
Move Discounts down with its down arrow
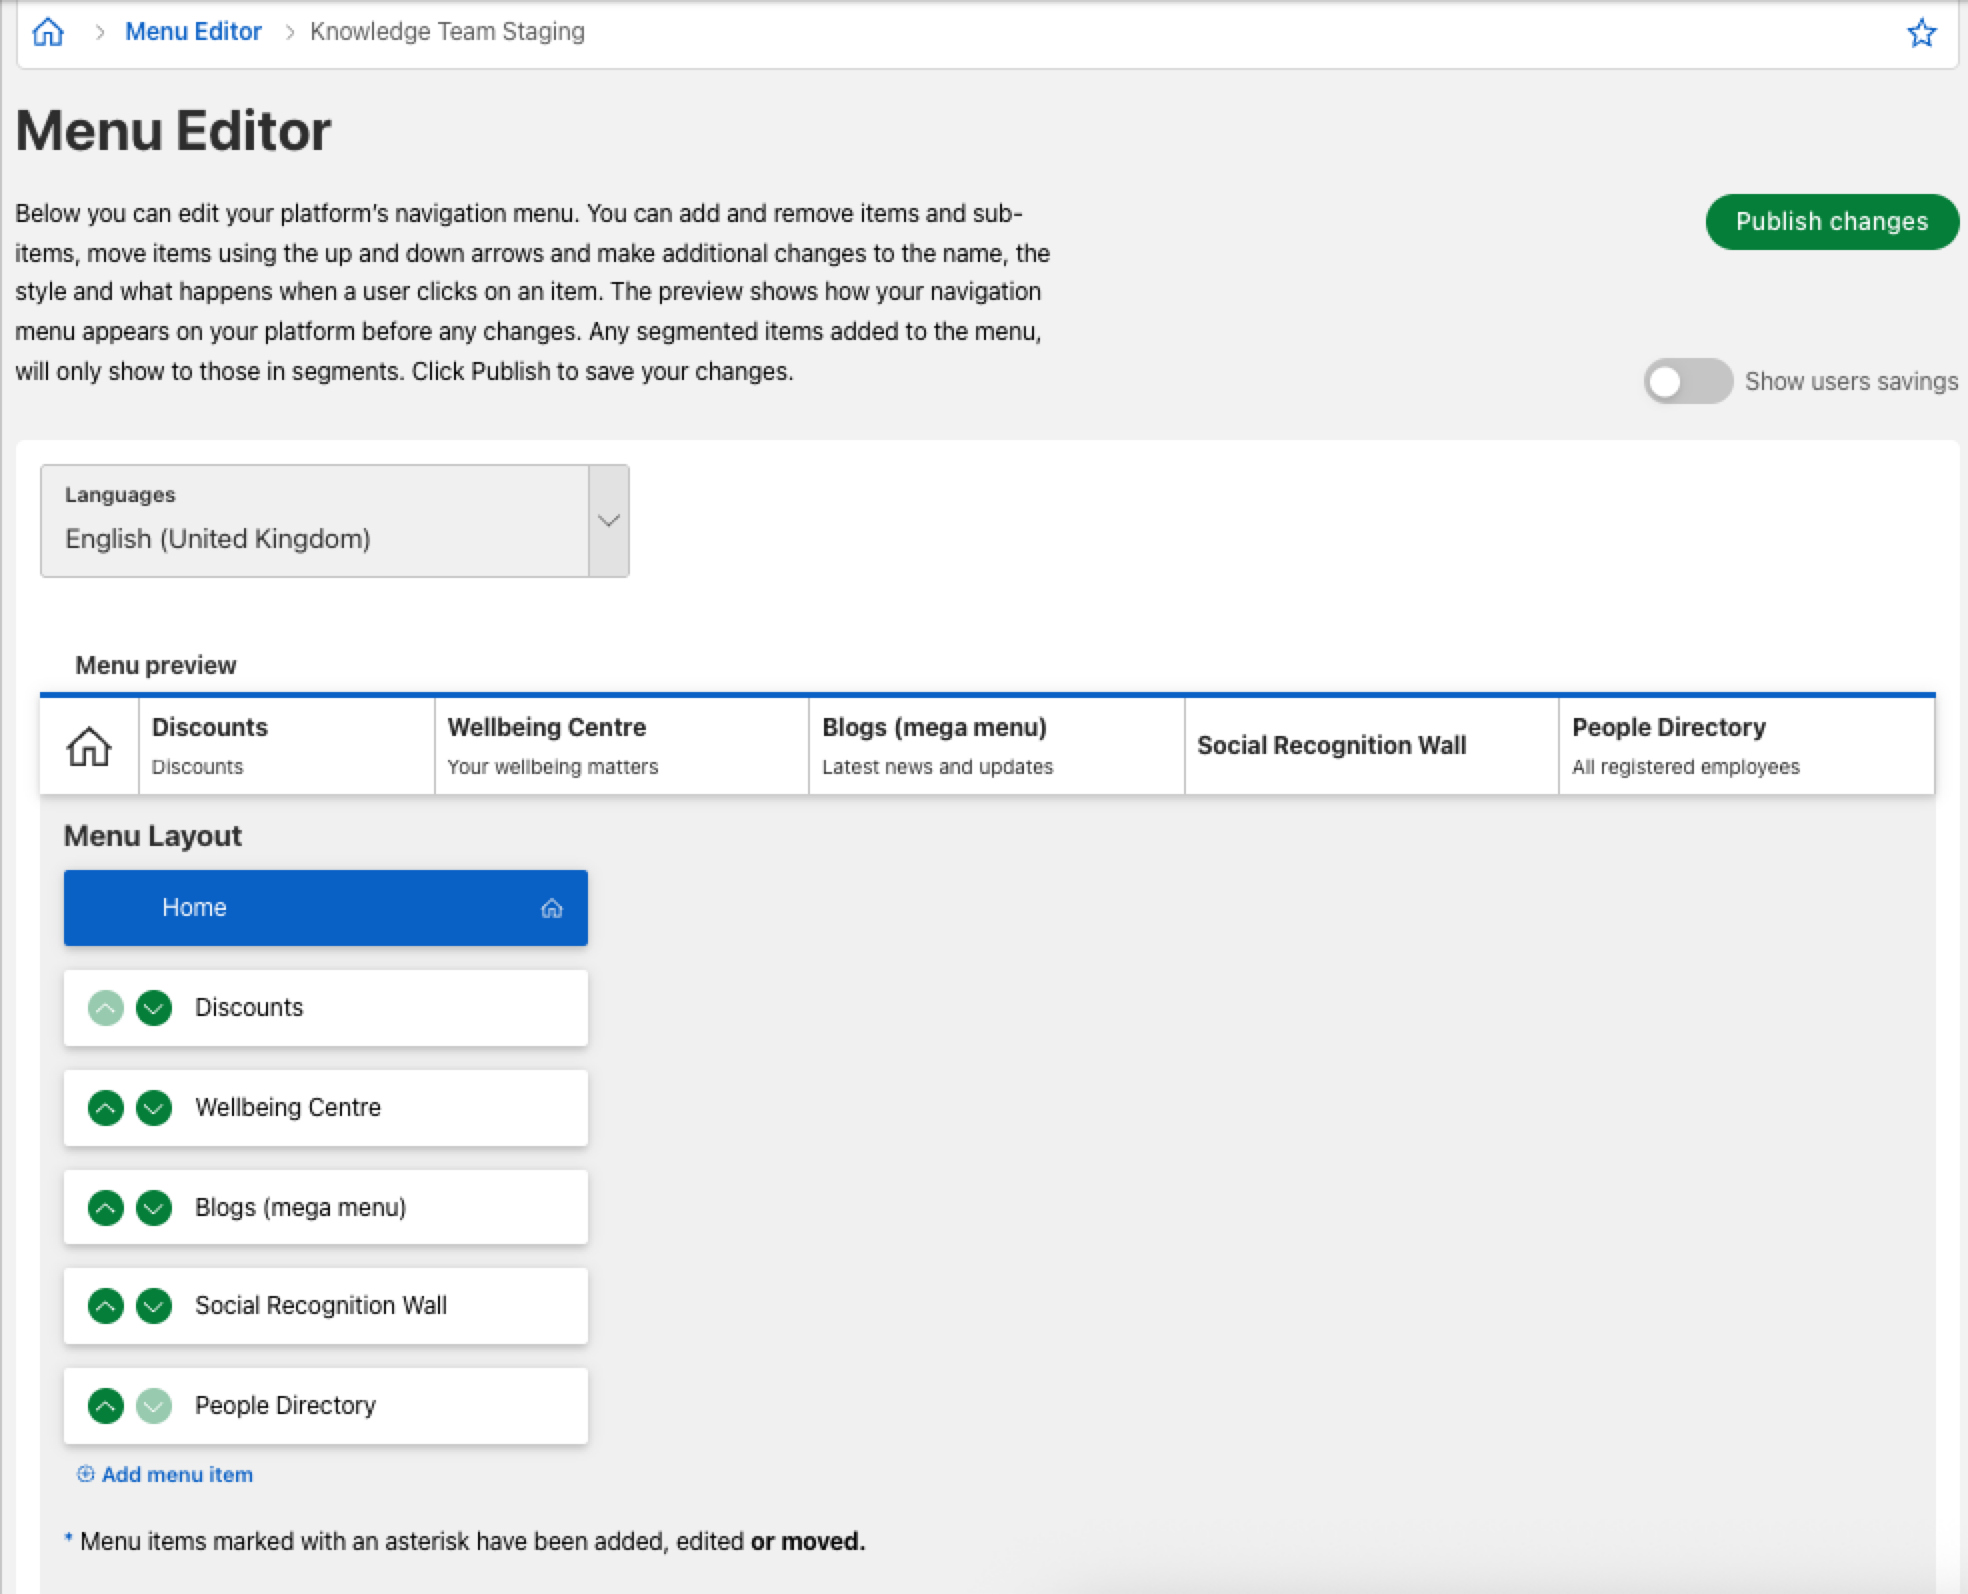153,1008
